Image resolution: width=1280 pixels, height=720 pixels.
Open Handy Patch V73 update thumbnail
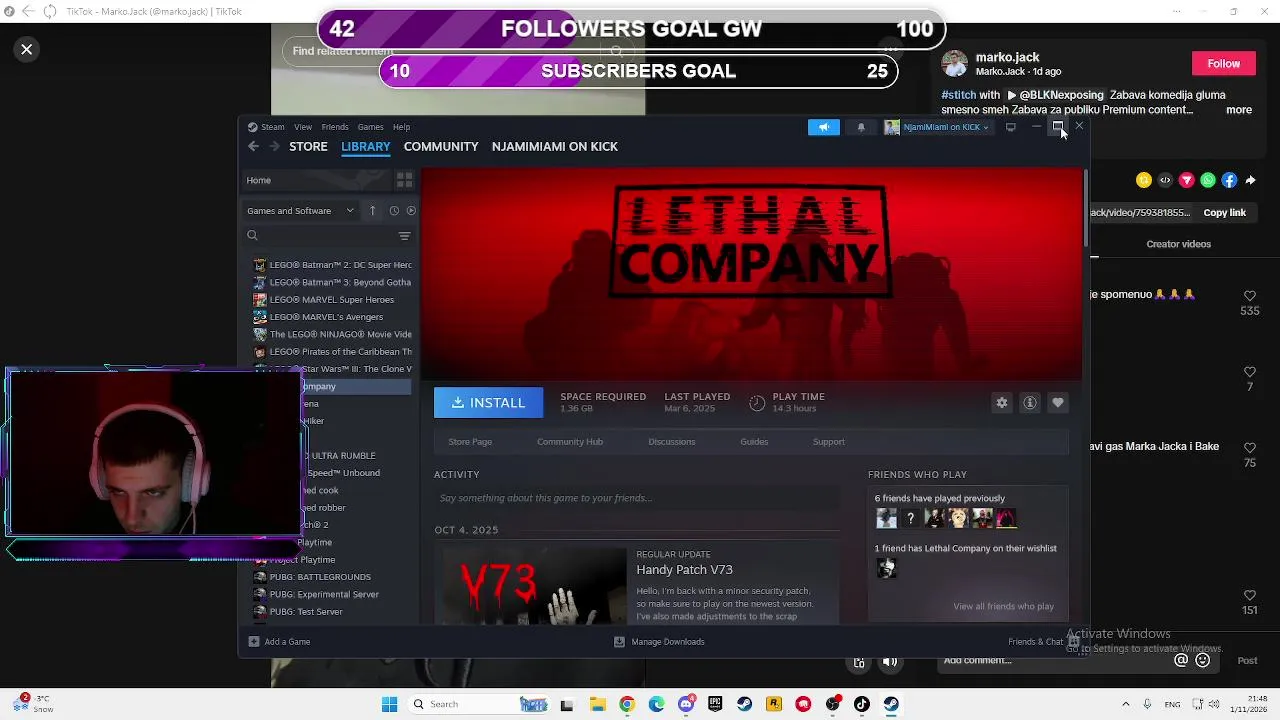pyautogui.click(x=534, y=585)
